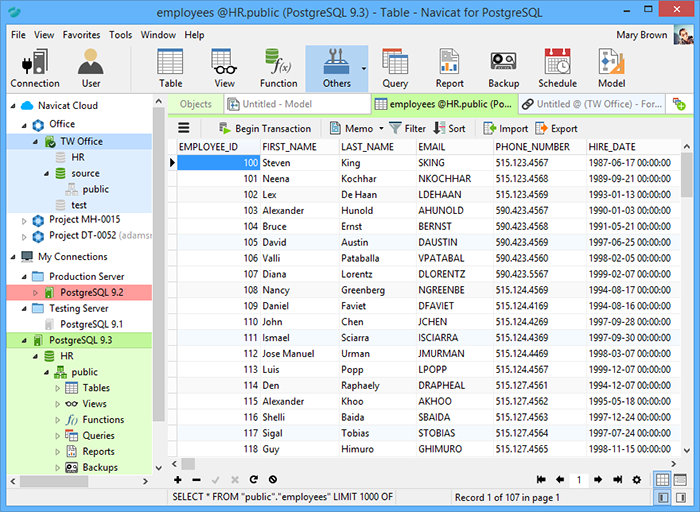Jump to the last page of records
This screenshot has width=700, height=512.
pyautogui.click(x=617, y=479)
